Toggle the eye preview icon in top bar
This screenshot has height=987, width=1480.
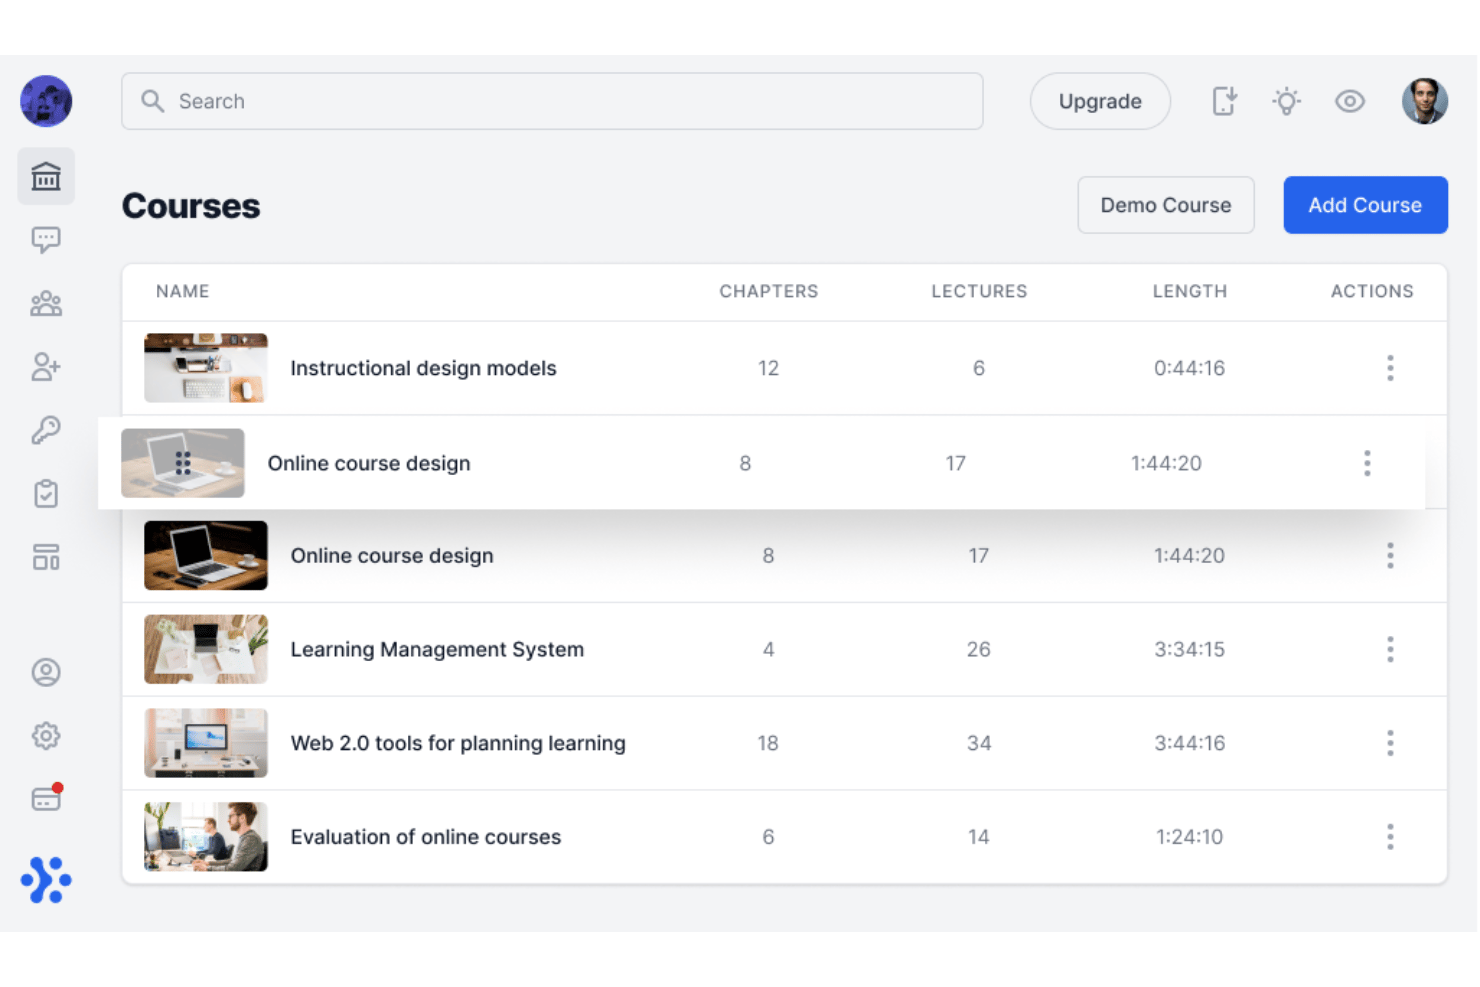point(1350,101)
